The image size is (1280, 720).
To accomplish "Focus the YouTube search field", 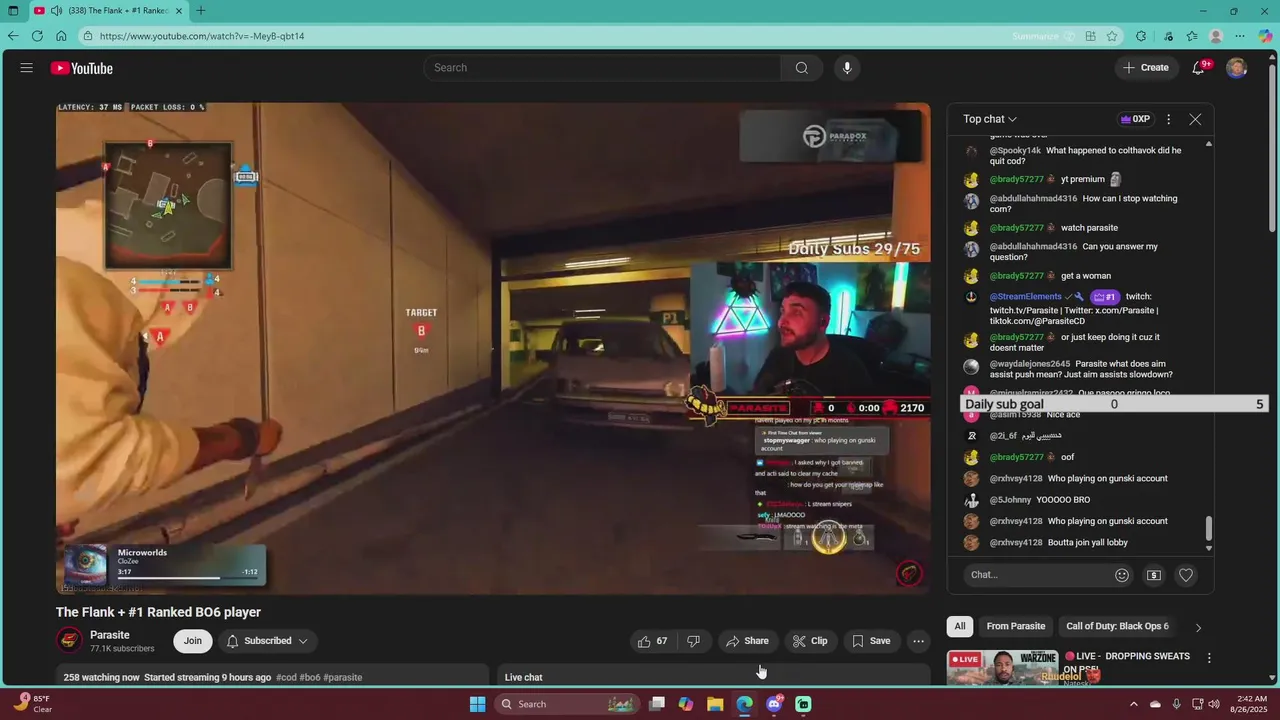I will click(602, 68).
